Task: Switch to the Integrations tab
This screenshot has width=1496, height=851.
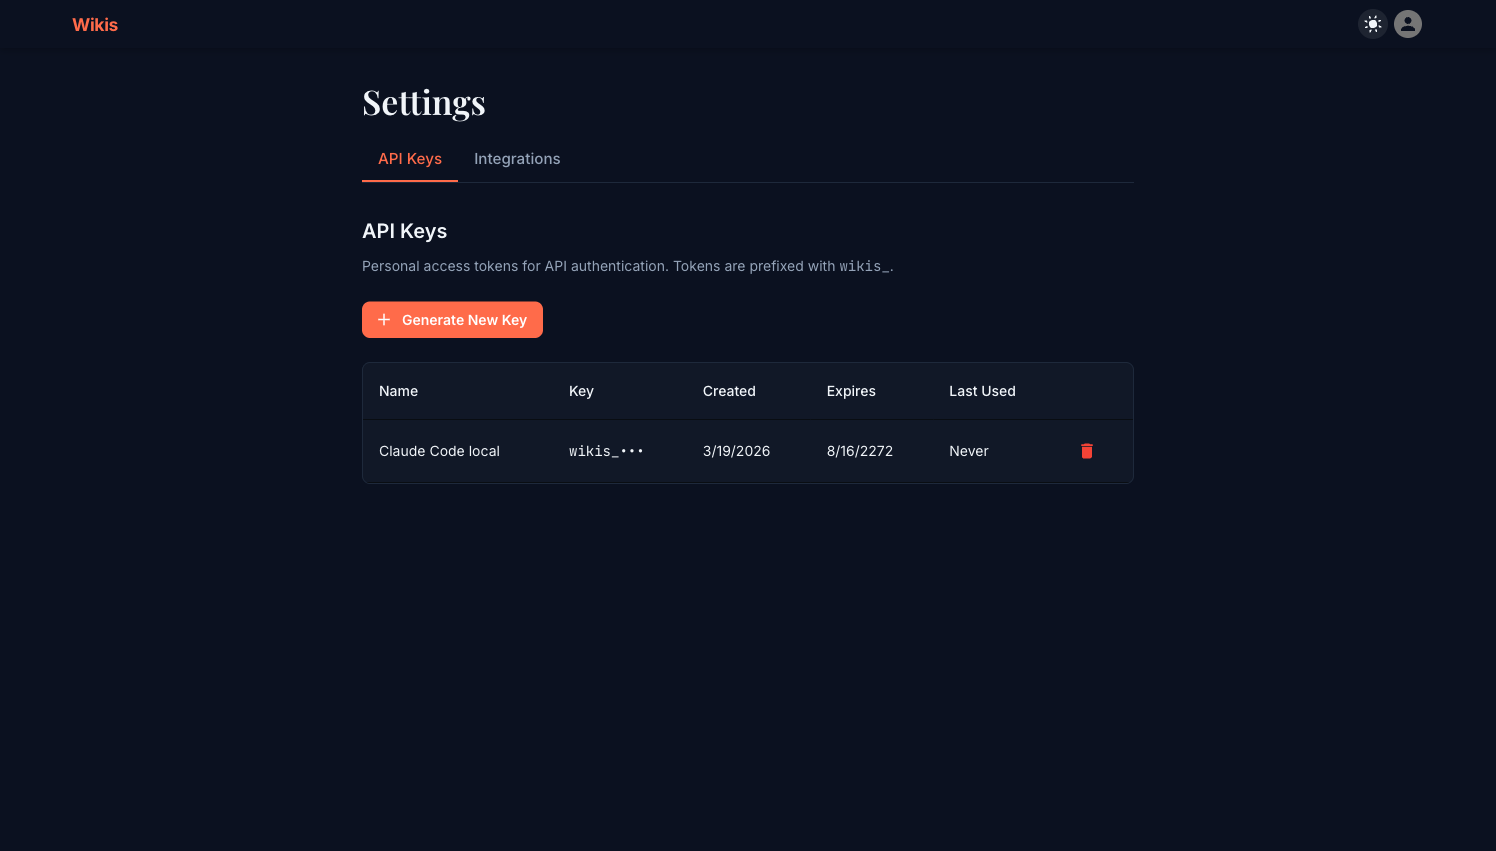Action: click(x=517, y=159)
